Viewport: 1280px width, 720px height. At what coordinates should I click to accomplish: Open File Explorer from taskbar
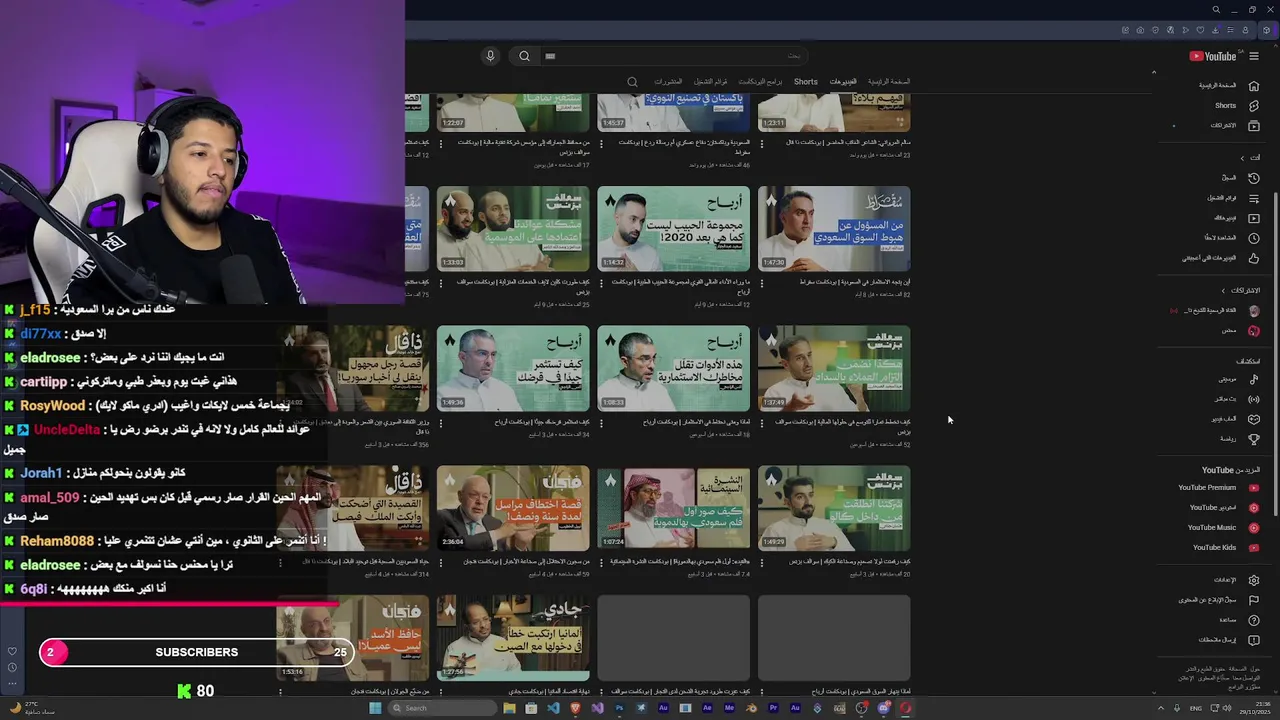pyautogui.click(x=509, y=708)
